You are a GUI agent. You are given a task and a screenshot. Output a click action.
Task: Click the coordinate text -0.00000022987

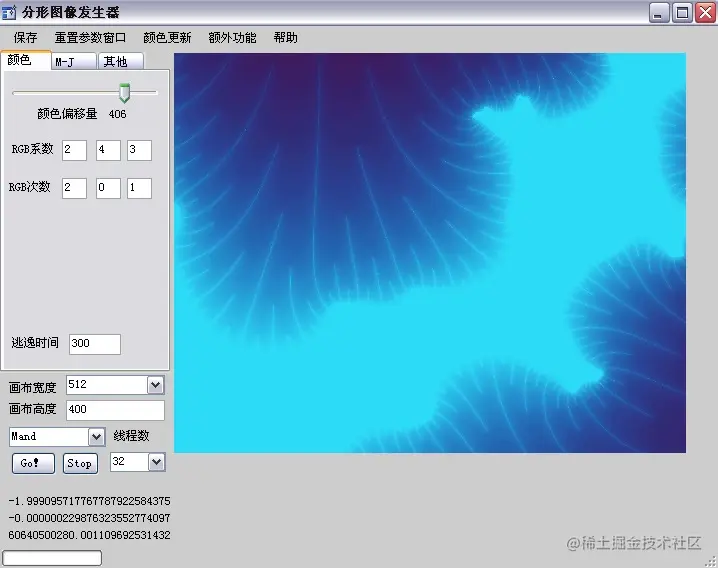point(89,518)
